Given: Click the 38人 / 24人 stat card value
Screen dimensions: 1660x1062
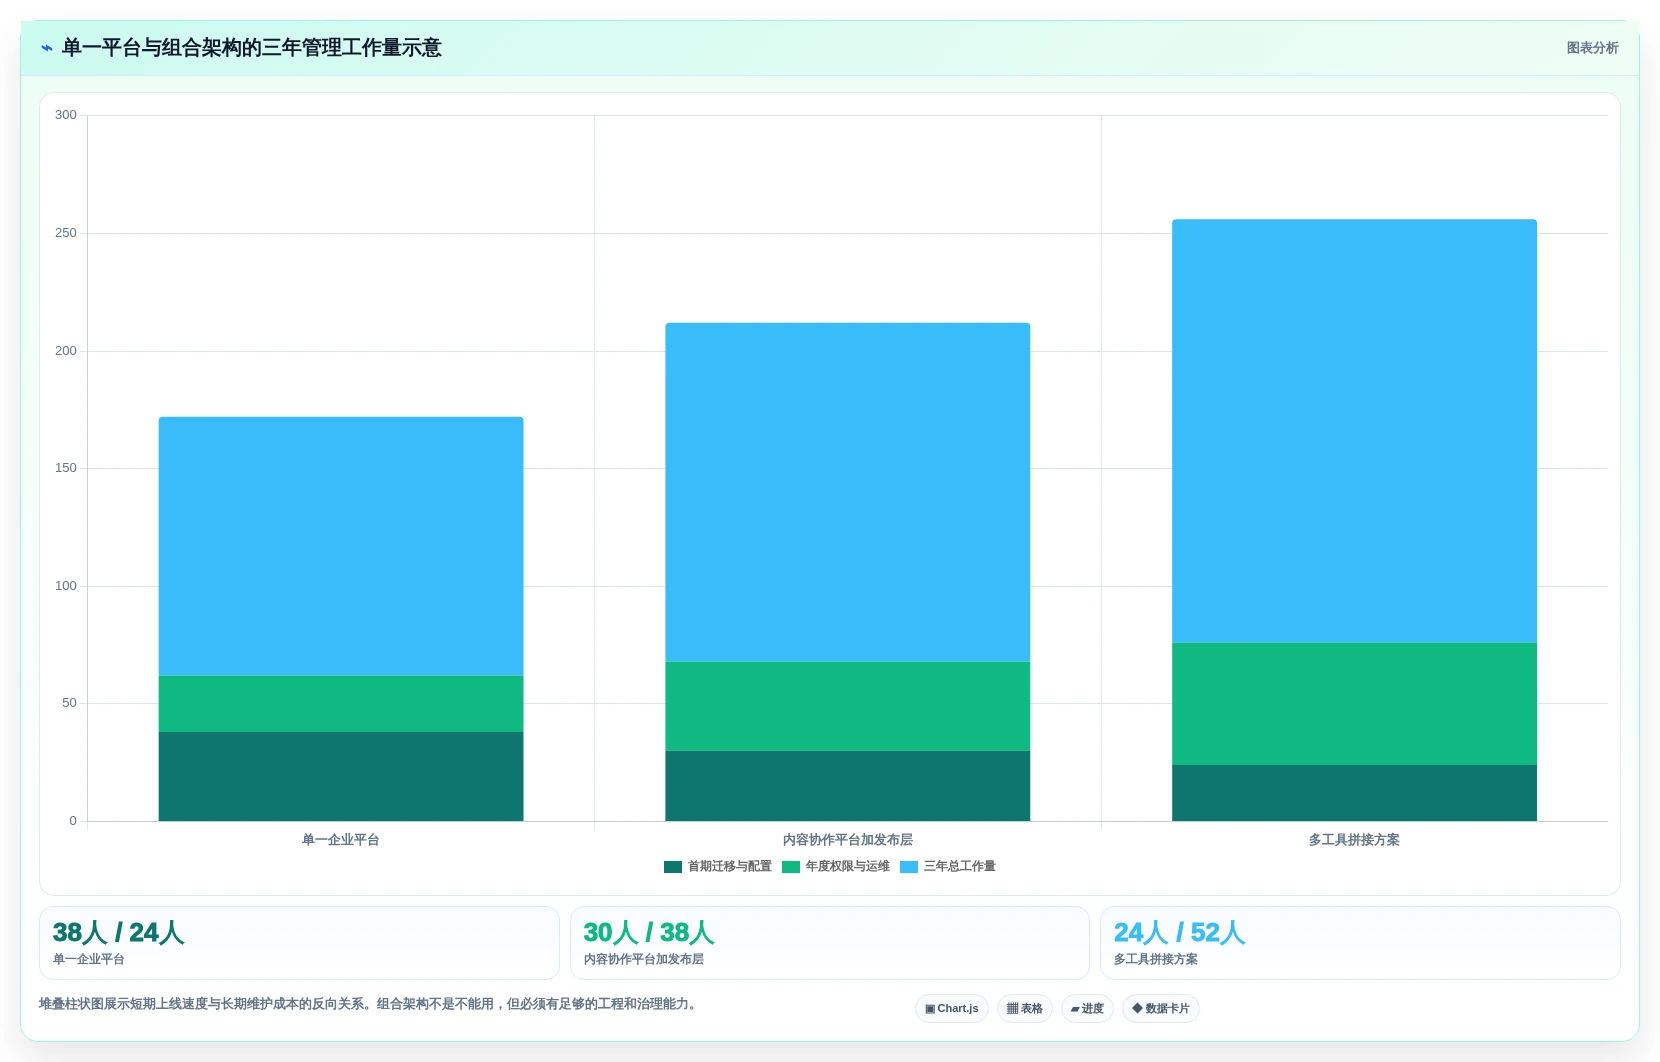Looking at the screenshot, I should (118, 933).
